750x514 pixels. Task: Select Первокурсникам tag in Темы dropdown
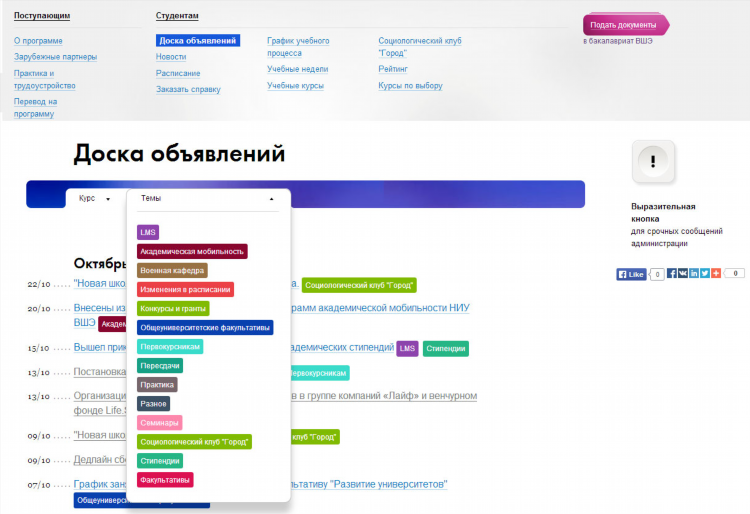pos(170,347)
